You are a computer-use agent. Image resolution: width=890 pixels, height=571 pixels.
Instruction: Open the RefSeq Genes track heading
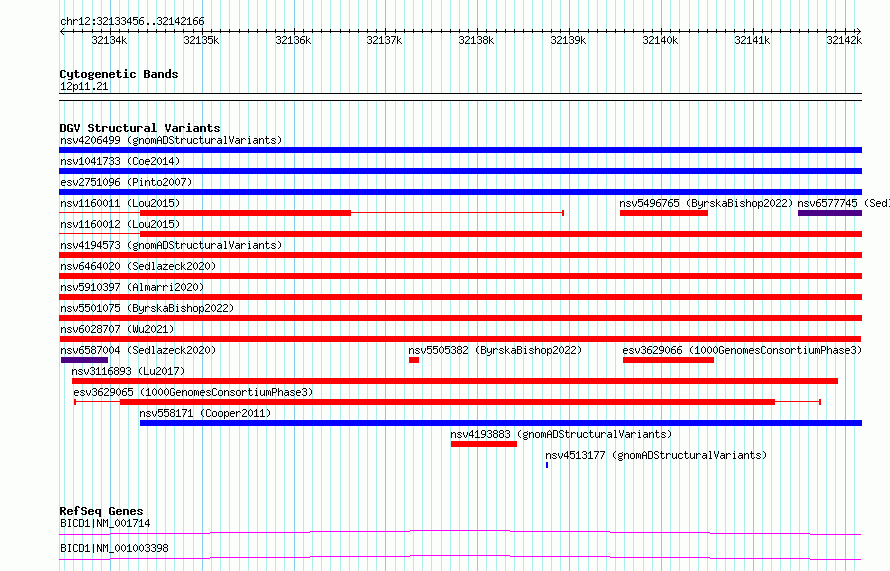tap(101, 511)
